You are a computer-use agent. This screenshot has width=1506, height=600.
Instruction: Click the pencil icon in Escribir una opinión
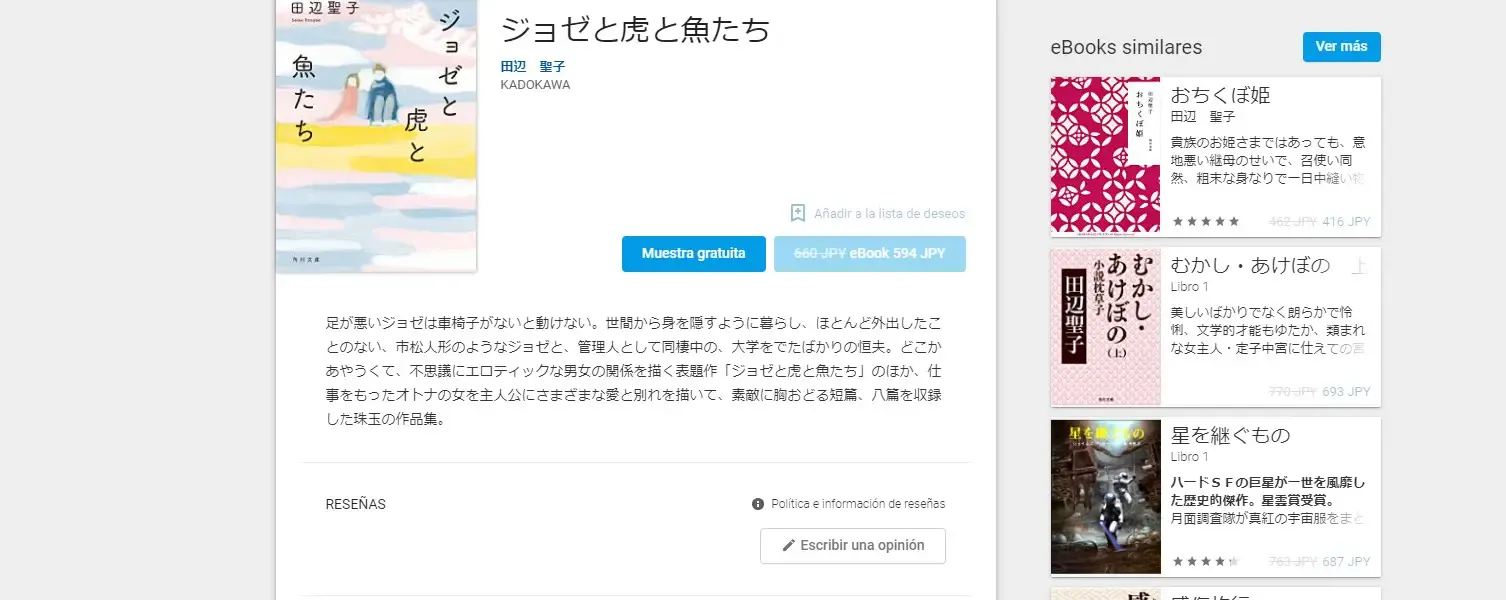(788, 545)
